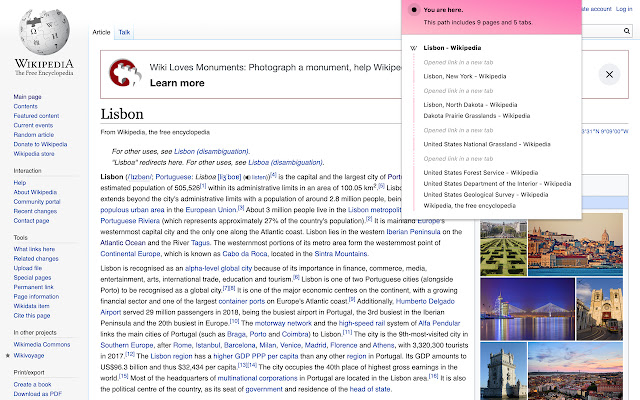Viewport: 640px width, 400px height.
Task: Click the Log in link
Action: point(623,9)
